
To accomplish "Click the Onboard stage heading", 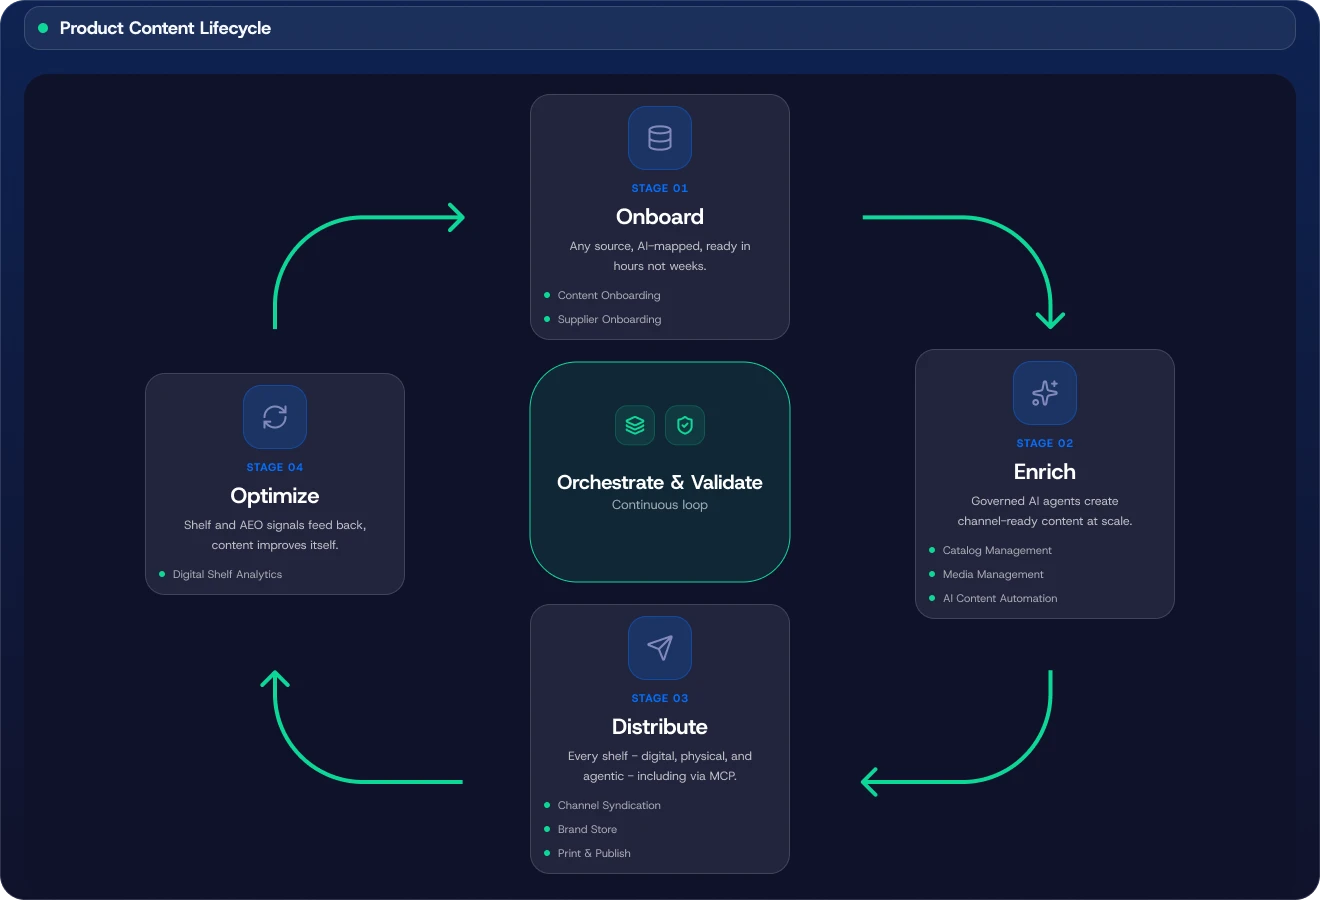I will coord(660,217).
